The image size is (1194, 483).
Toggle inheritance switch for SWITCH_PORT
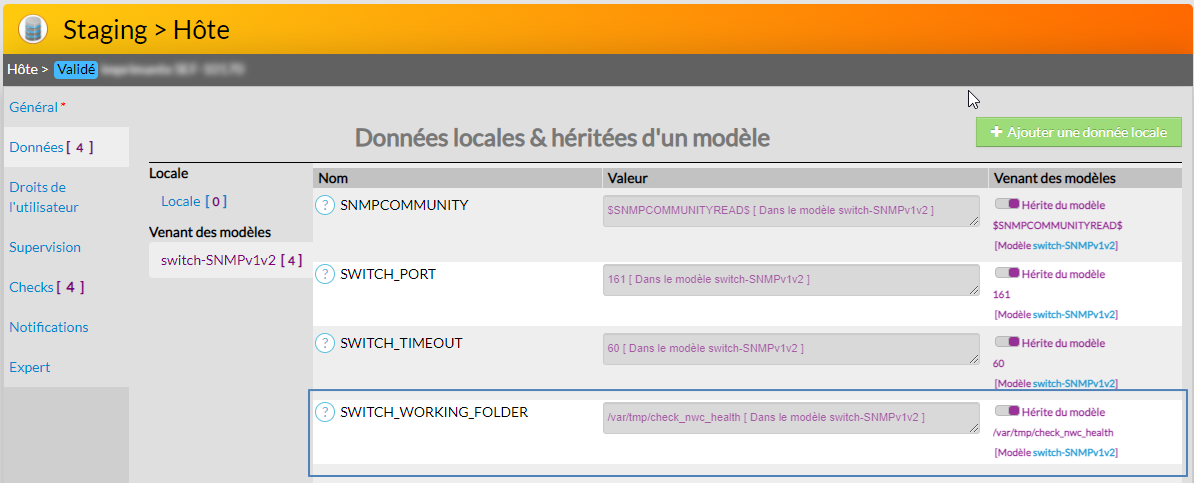point(1006,273)
